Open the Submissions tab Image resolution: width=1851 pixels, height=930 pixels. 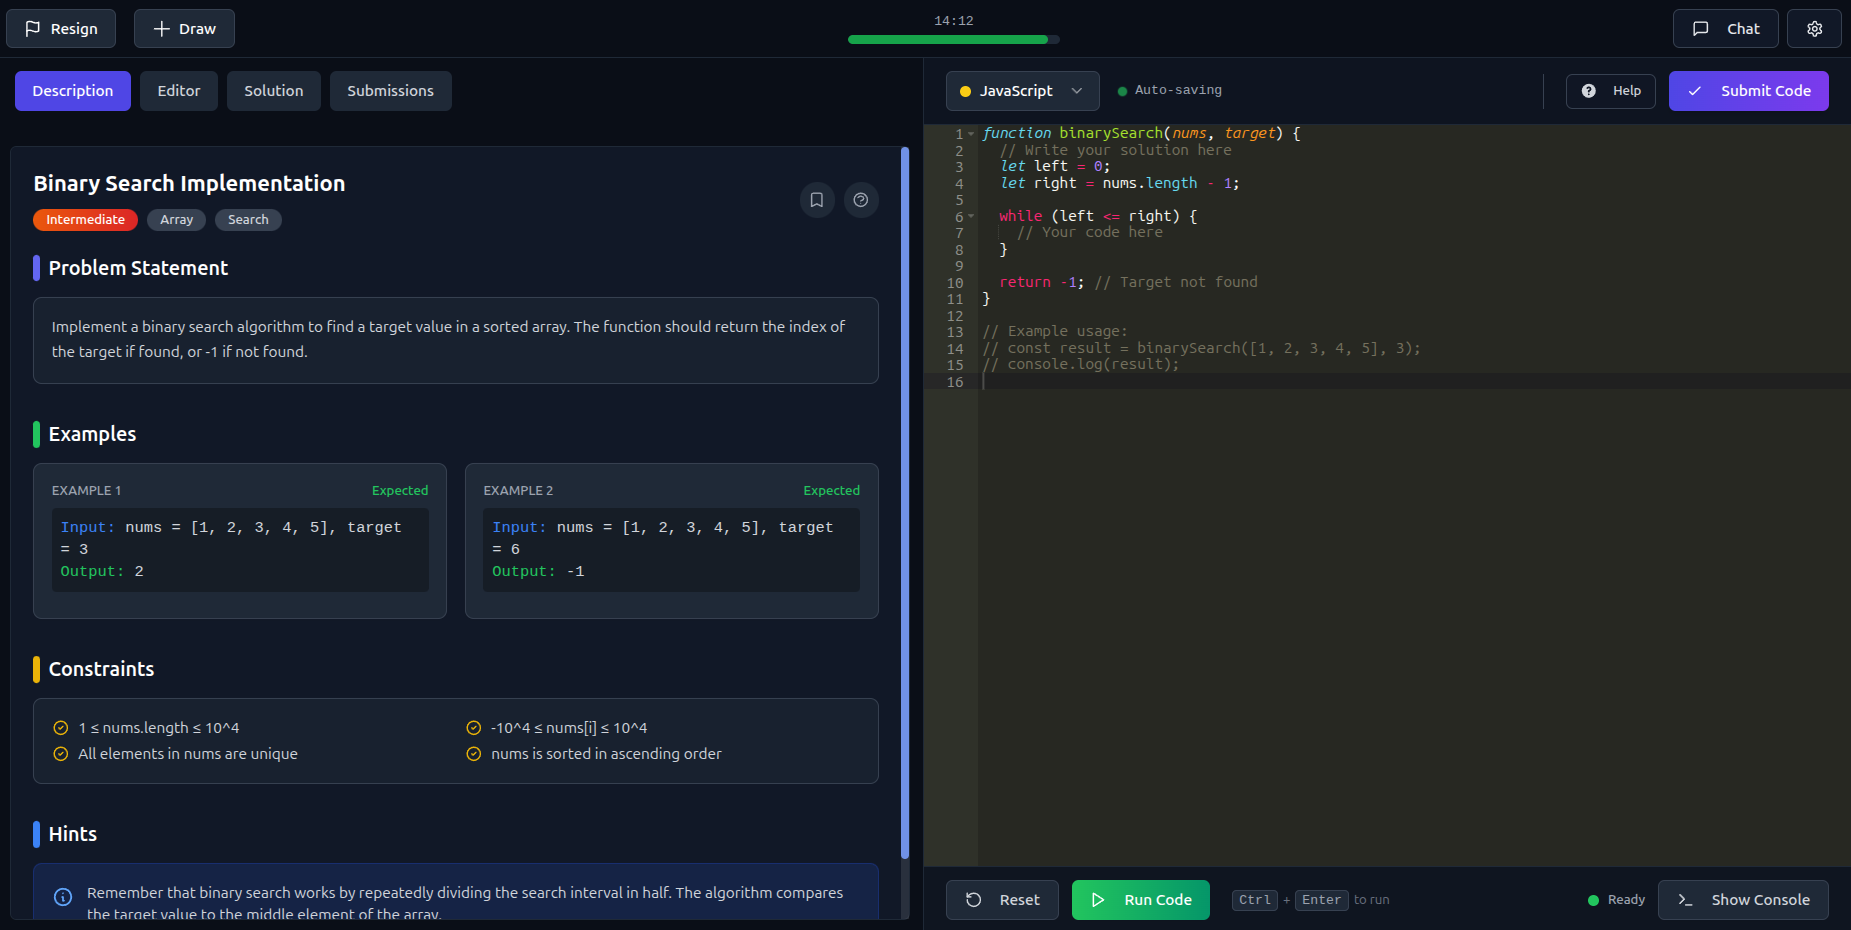[390, 91]
